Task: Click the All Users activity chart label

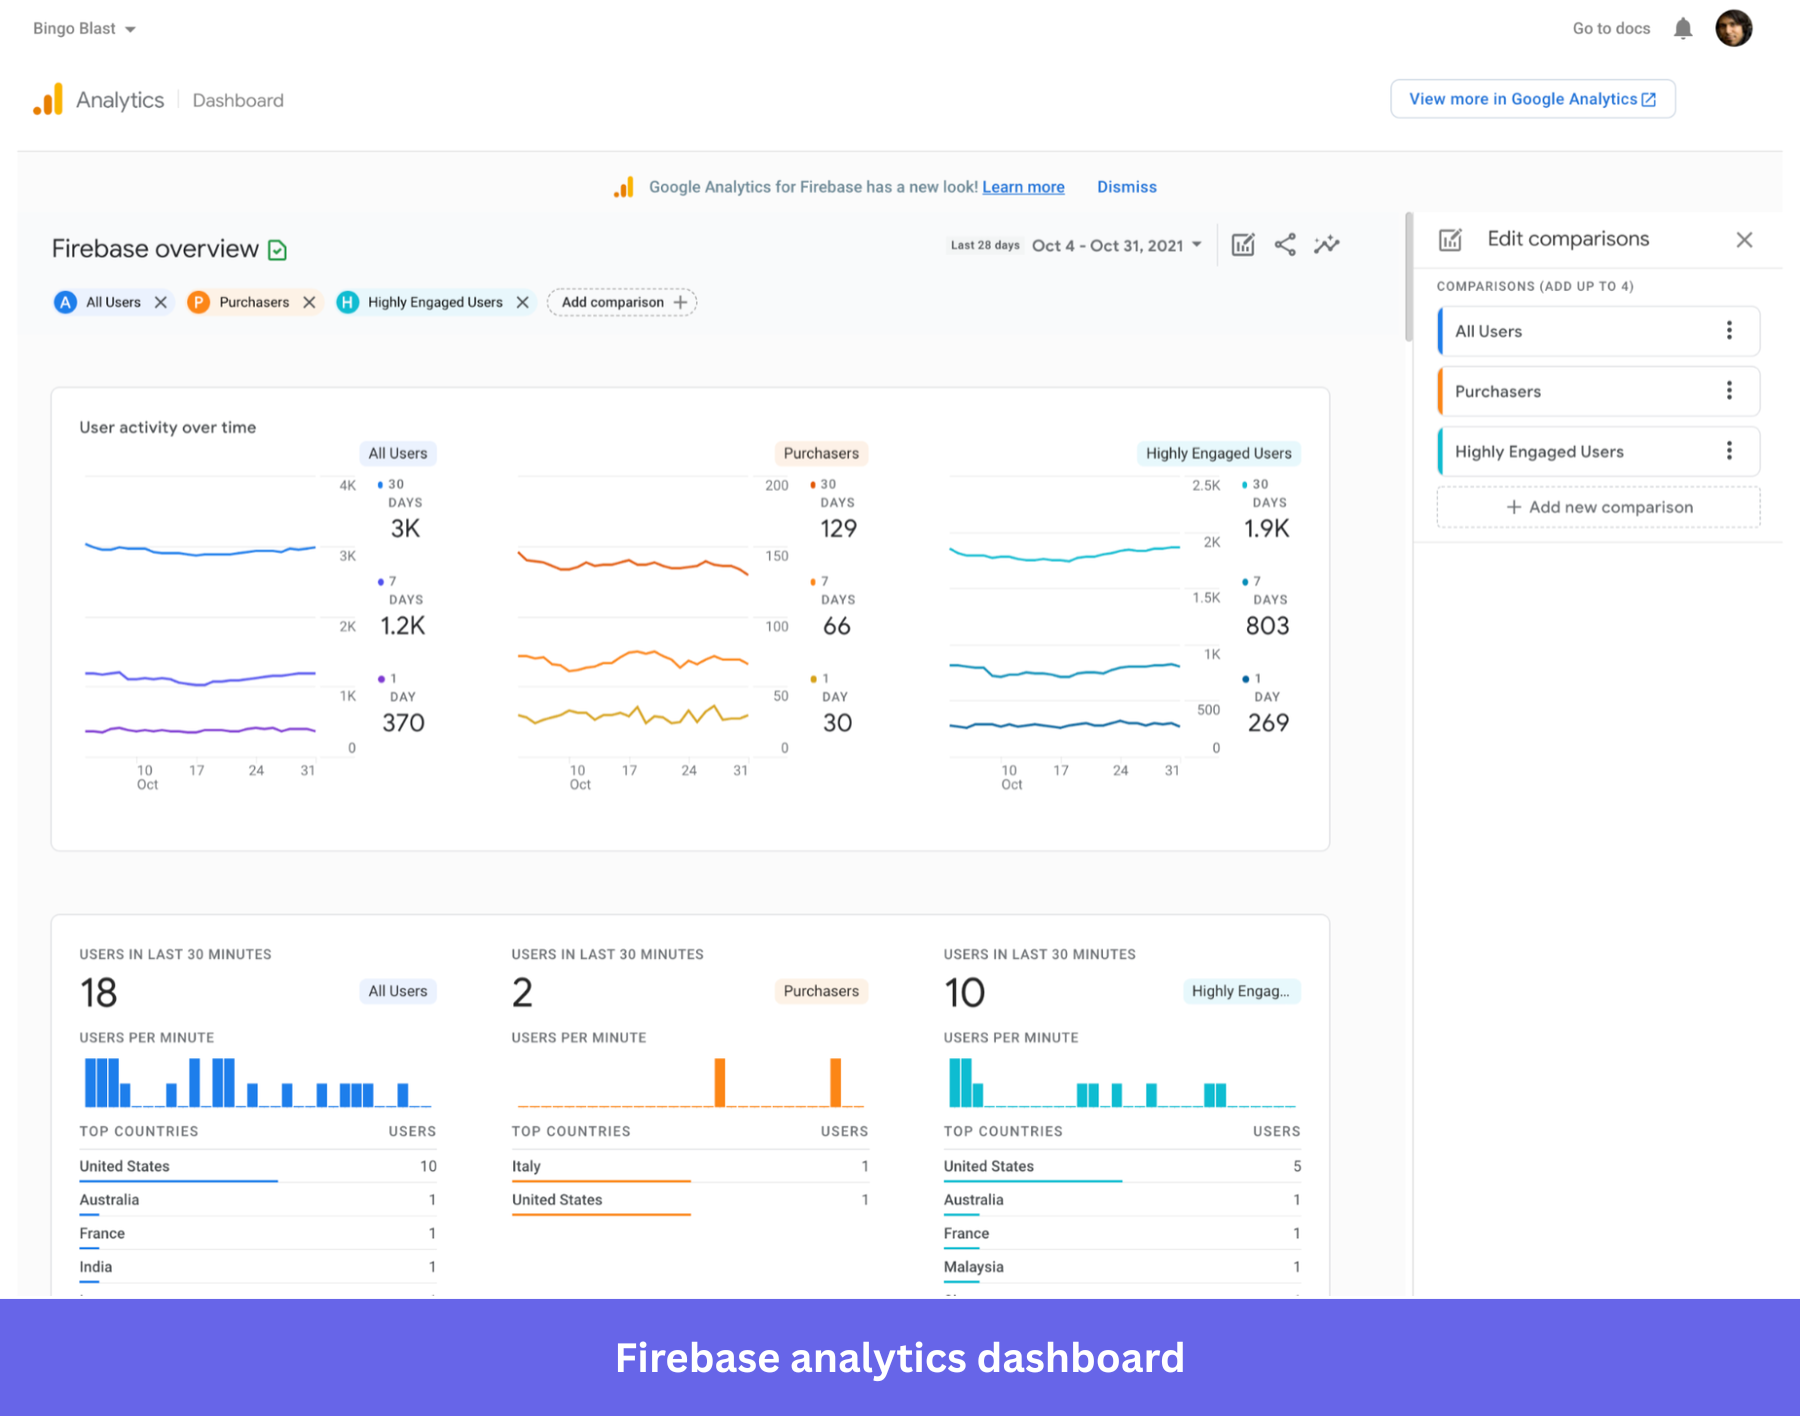Action: (x=398, y=453)
